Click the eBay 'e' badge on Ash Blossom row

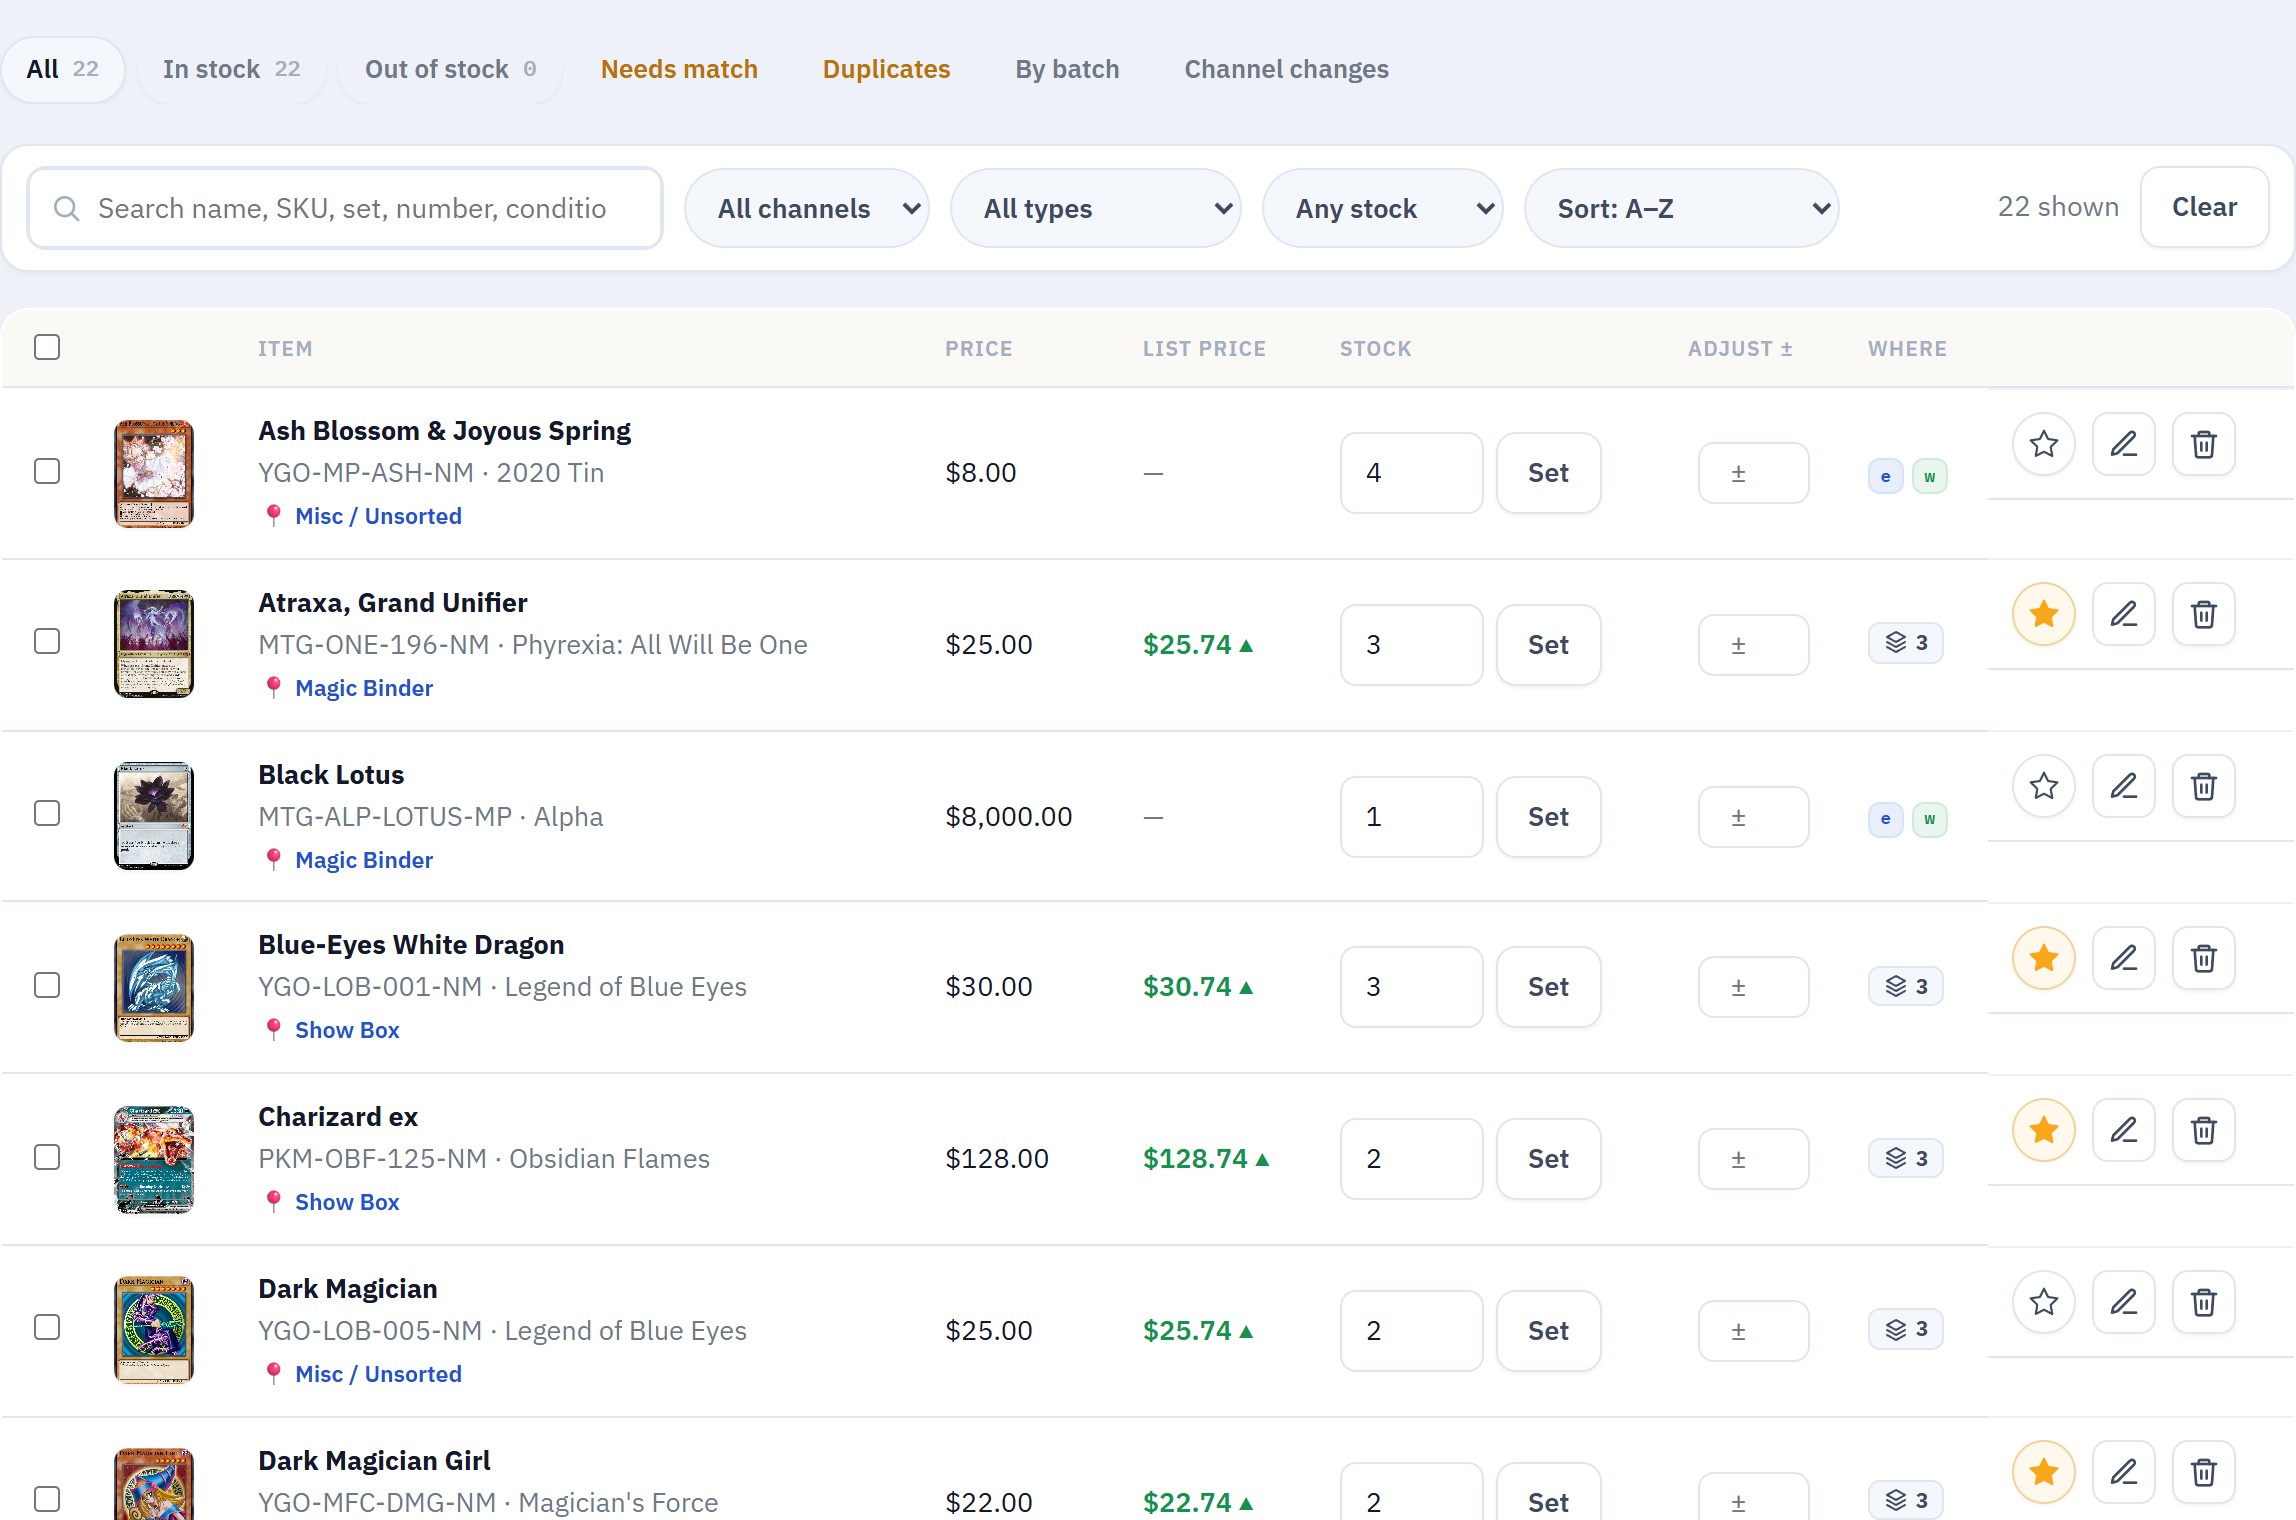point(1885,476)
